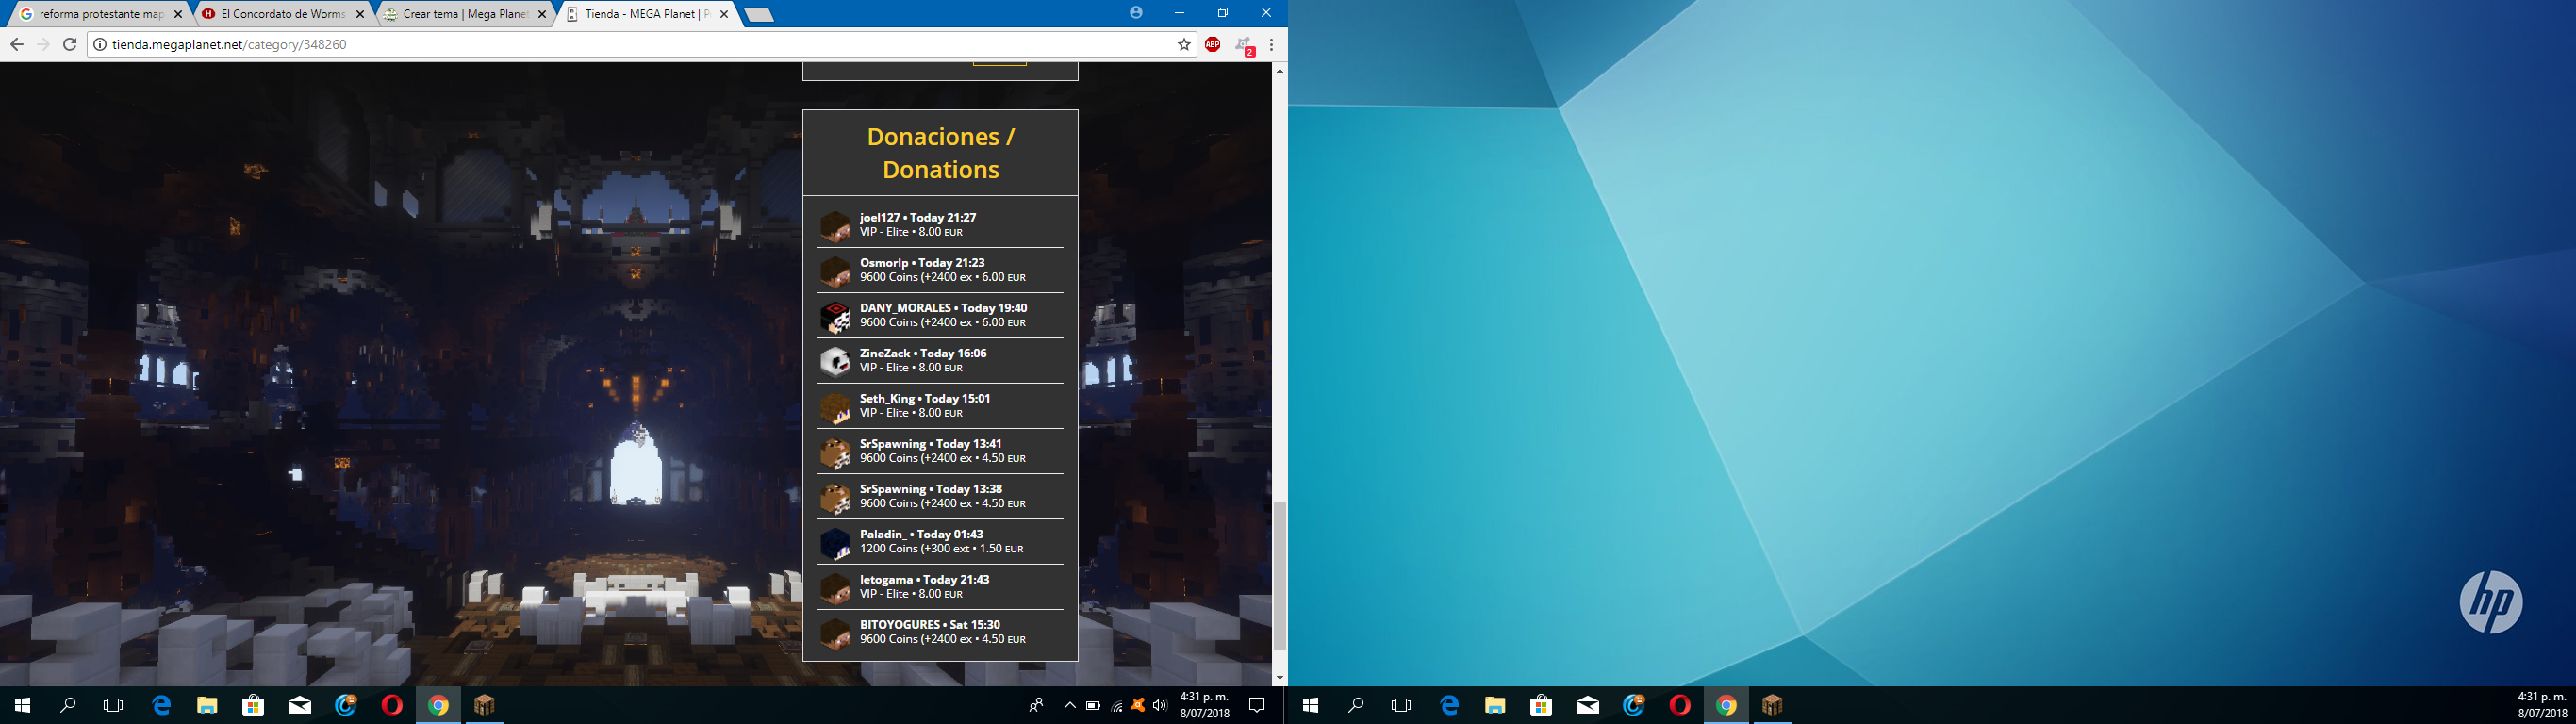Click 'letogama • Today 21:43' text

pos(925,579)
